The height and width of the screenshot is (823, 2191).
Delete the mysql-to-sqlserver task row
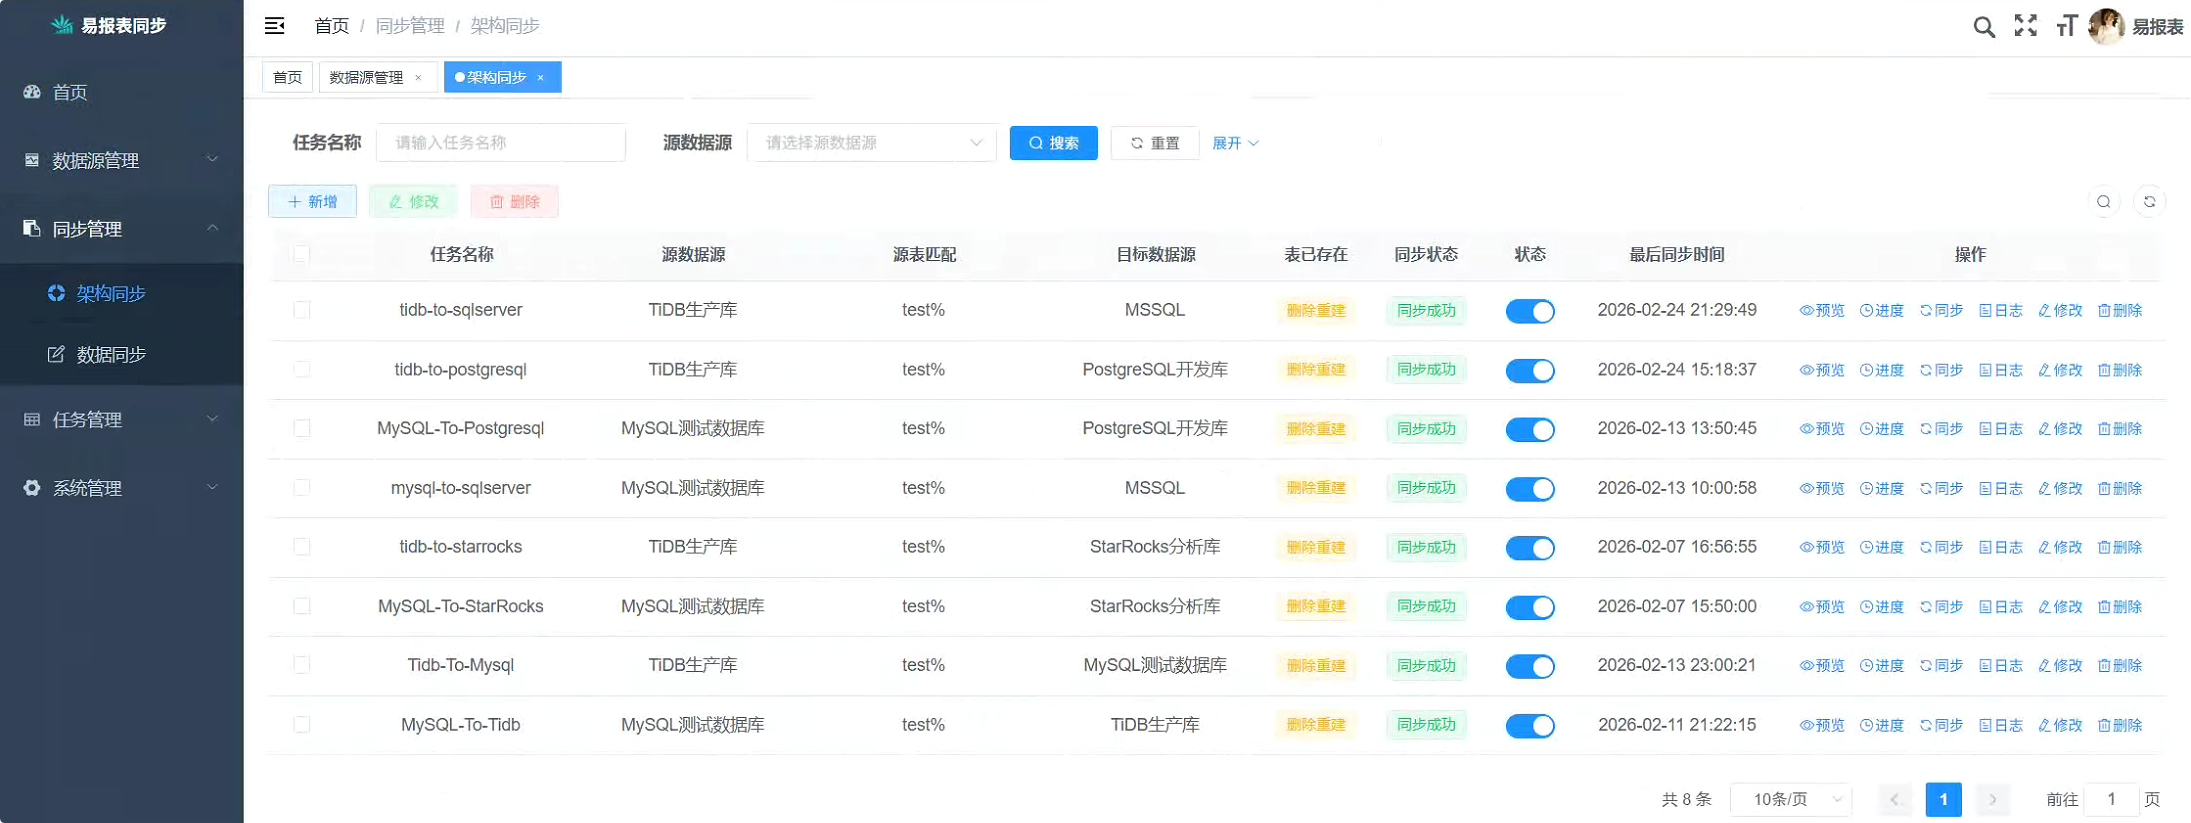click(x=2120, y=489)
